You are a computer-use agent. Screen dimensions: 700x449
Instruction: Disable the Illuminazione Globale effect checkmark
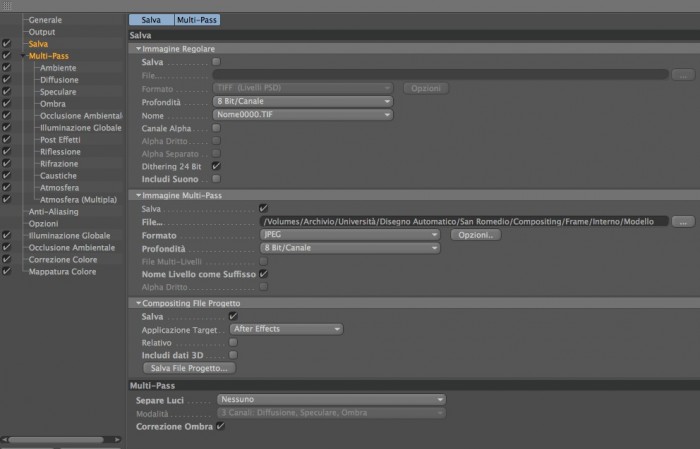click(x=6, y=235)
